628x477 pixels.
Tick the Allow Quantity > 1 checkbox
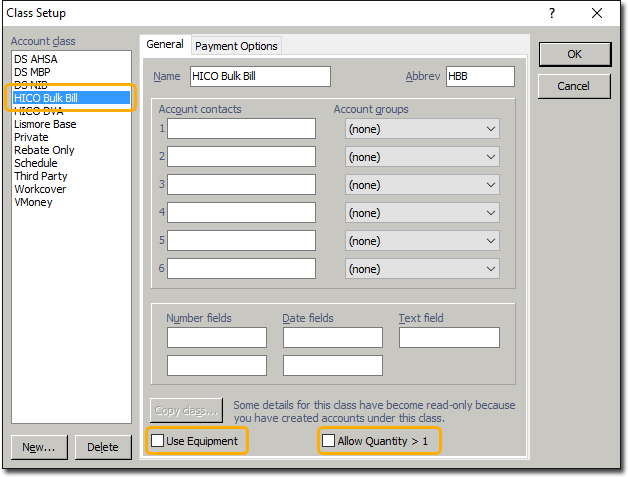click(x=329, y=441)
